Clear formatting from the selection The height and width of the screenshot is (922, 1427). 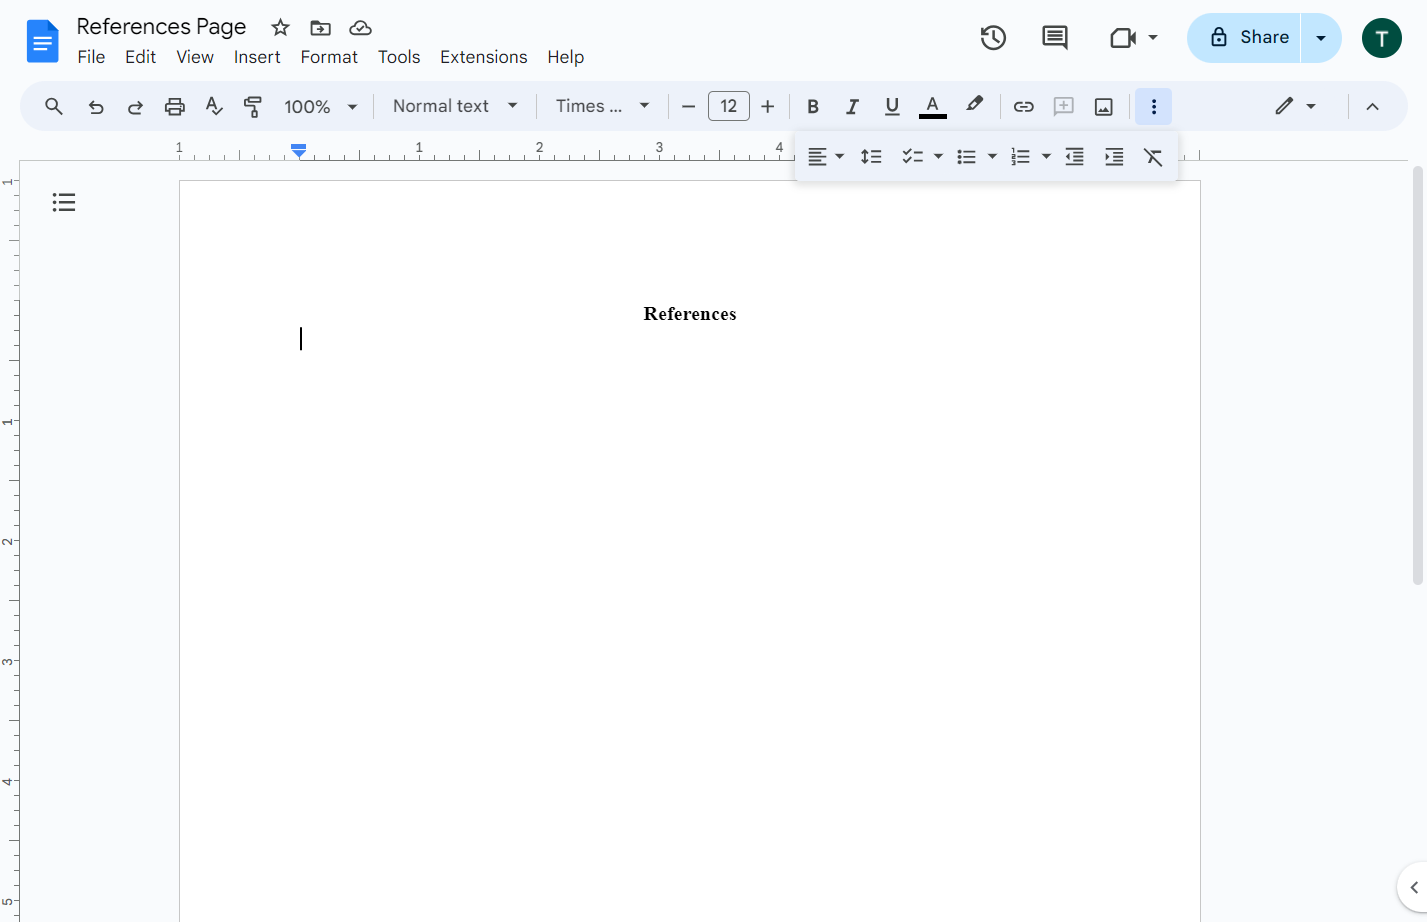pyautogui.click(x=1153, y=157)
